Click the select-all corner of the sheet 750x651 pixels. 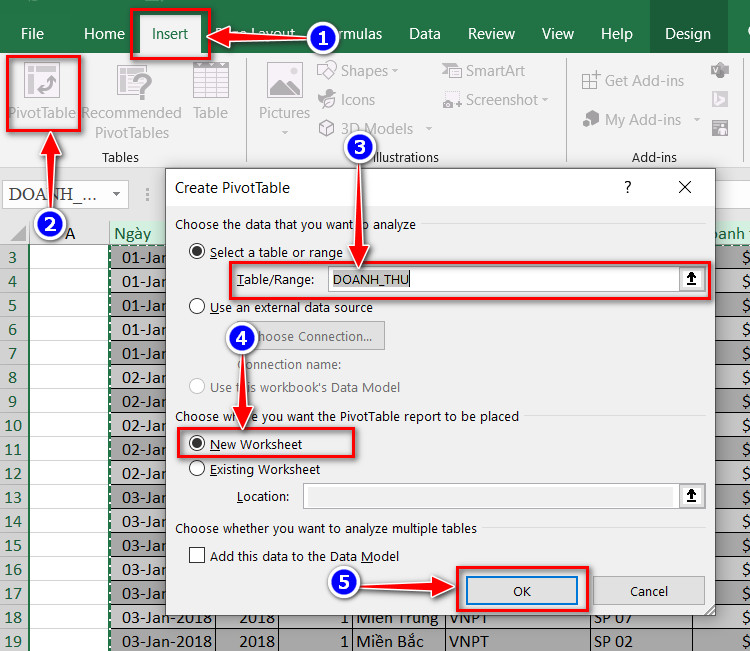point(17,233)
